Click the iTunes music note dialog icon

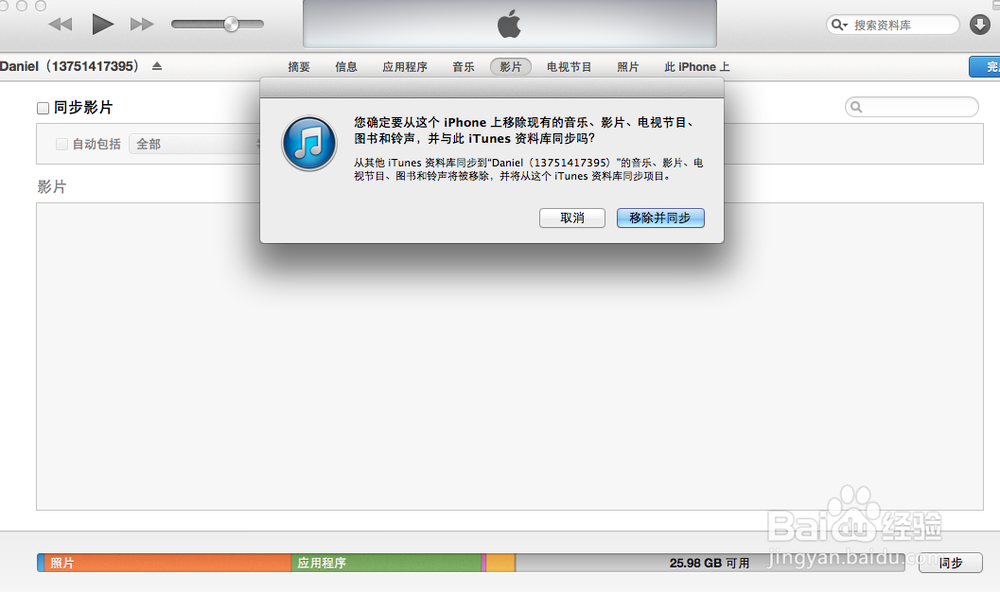[x=309, y=143]
